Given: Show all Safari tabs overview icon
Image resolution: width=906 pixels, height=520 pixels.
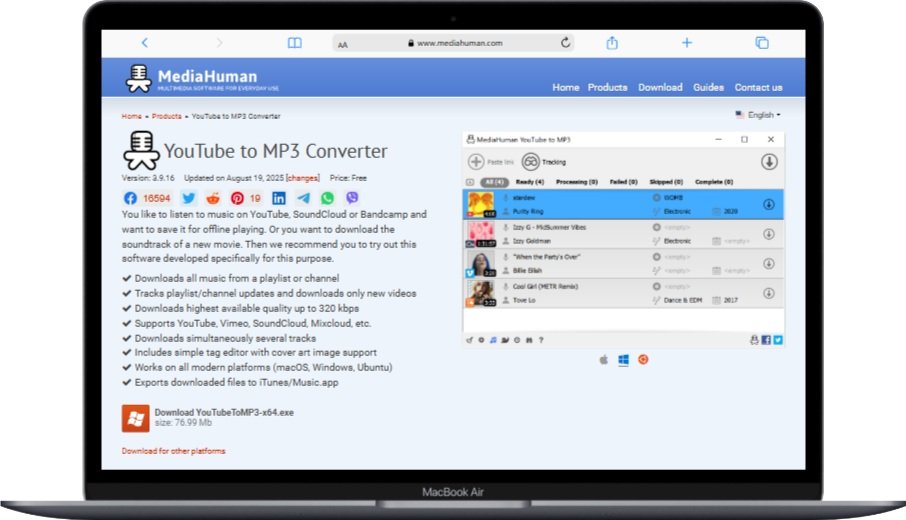Looking at the screenshot, I should [x=762, y=43].
